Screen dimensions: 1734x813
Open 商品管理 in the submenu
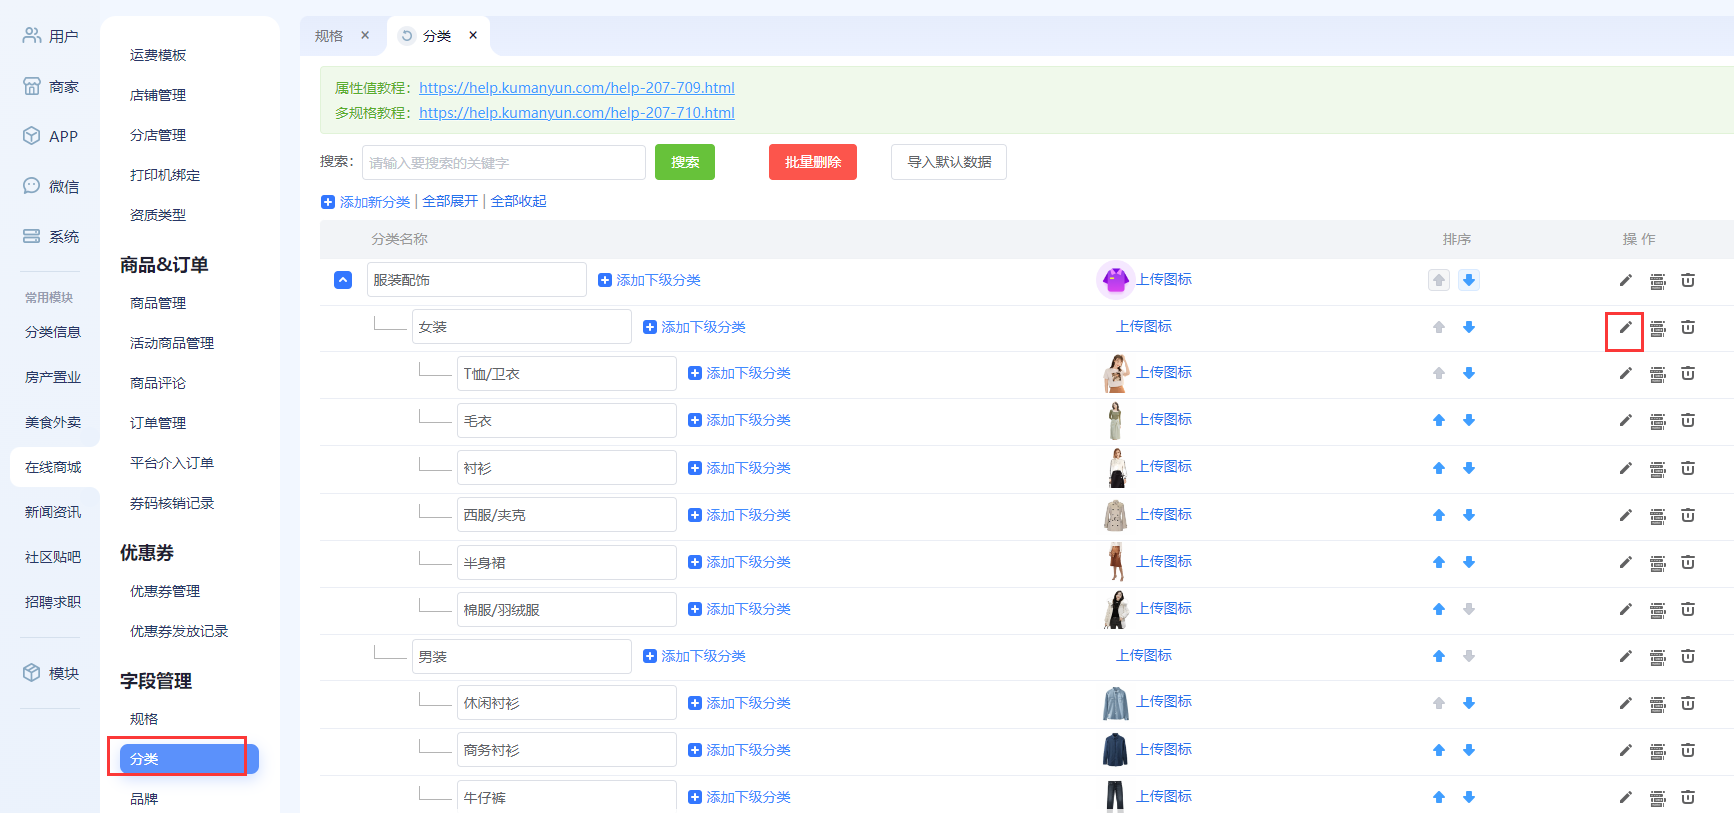pyautogui.click(x=158, y=303)
